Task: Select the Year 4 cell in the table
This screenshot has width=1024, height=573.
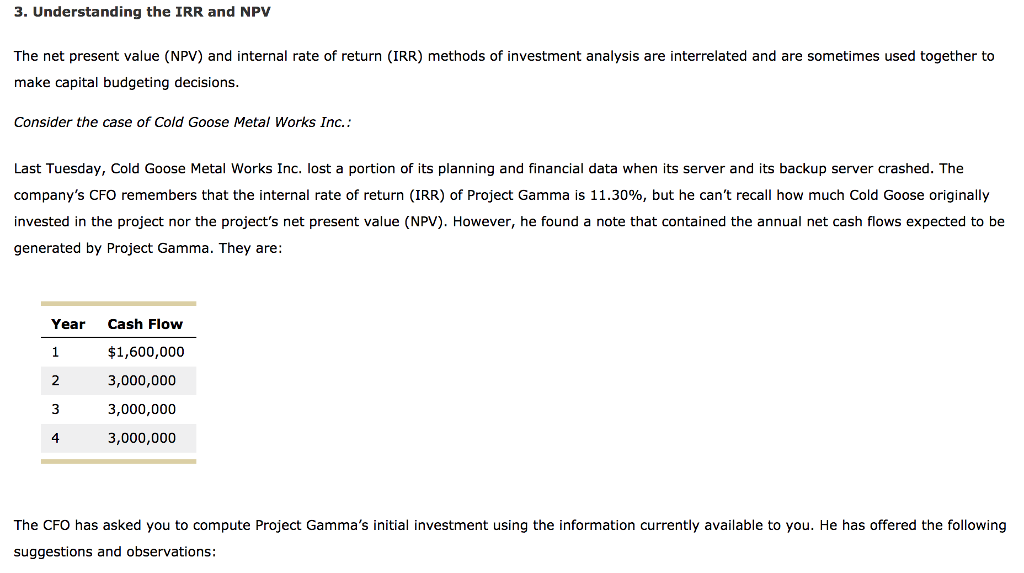Action: [56, 438]
